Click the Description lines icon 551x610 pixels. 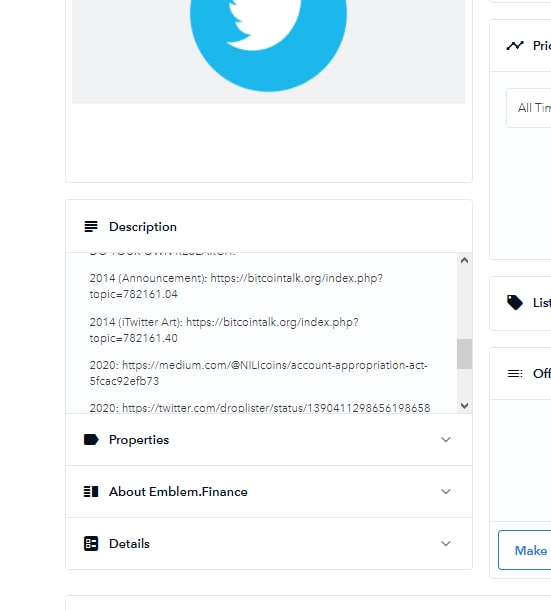pos(91,226)
